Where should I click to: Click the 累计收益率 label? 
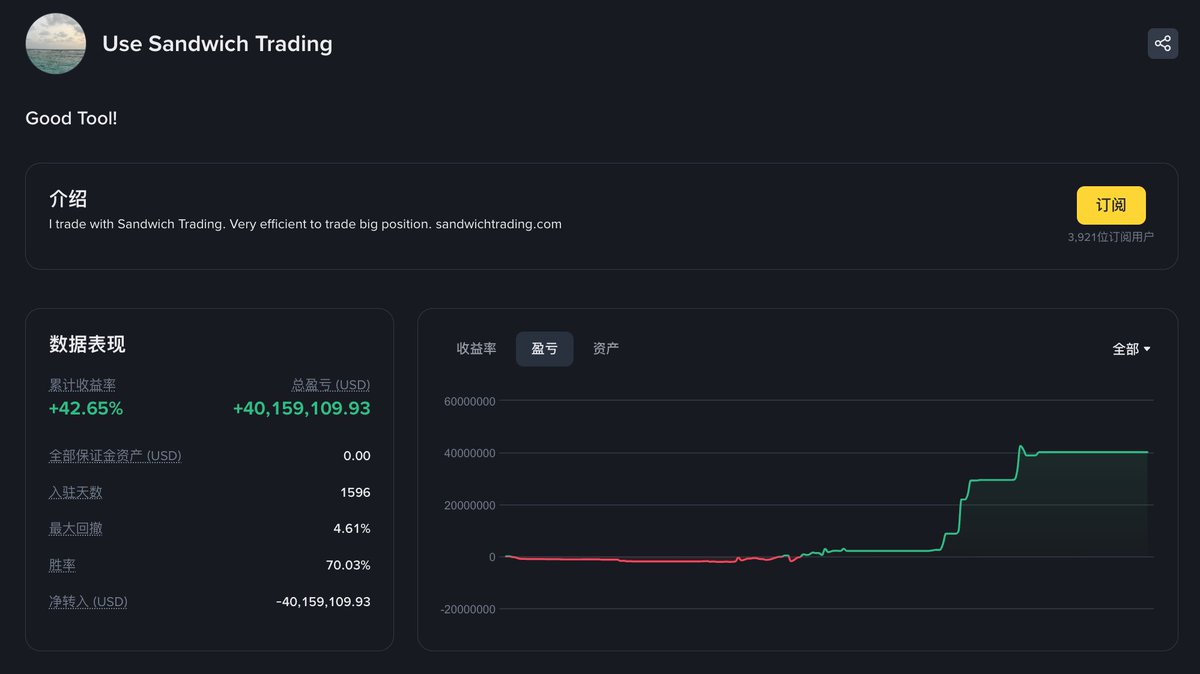click(82, 385)
